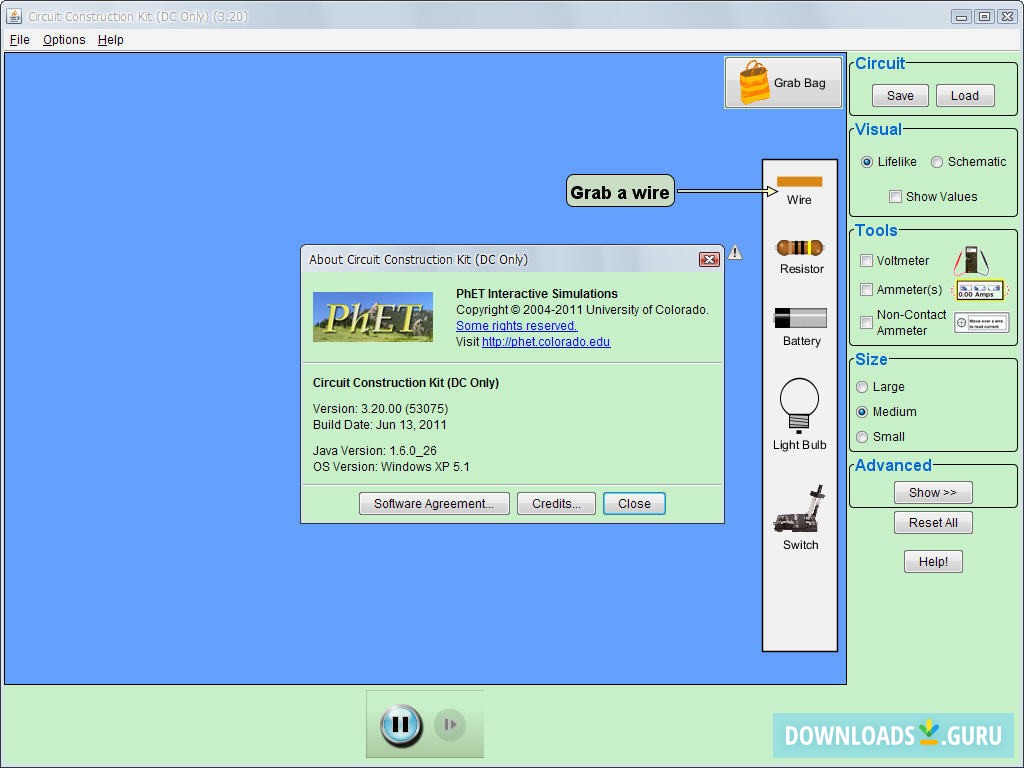Image resolution: width=1024 pixels, height=768 pixels.
Task: Open the Options menu
Action: [64, 40]
